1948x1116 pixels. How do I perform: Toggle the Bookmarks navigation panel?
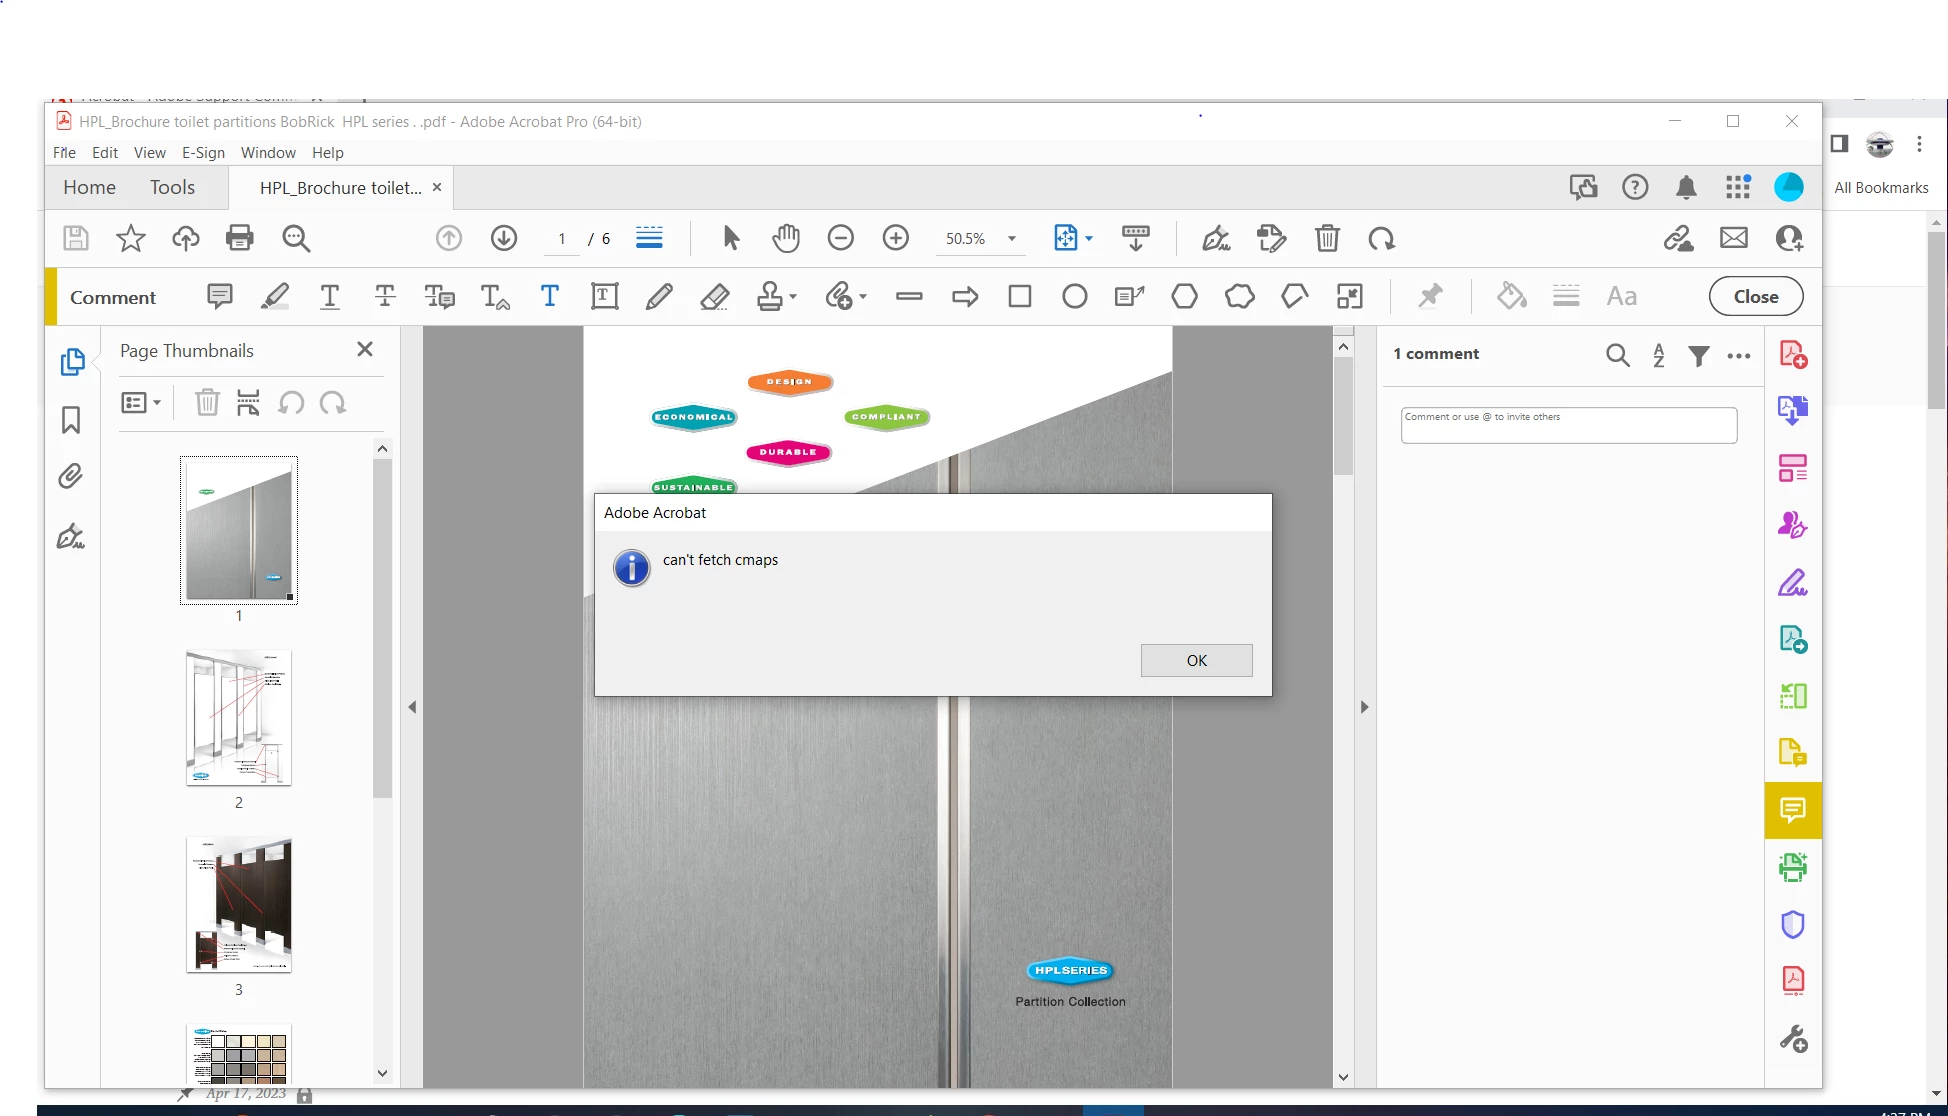[70, 419]
